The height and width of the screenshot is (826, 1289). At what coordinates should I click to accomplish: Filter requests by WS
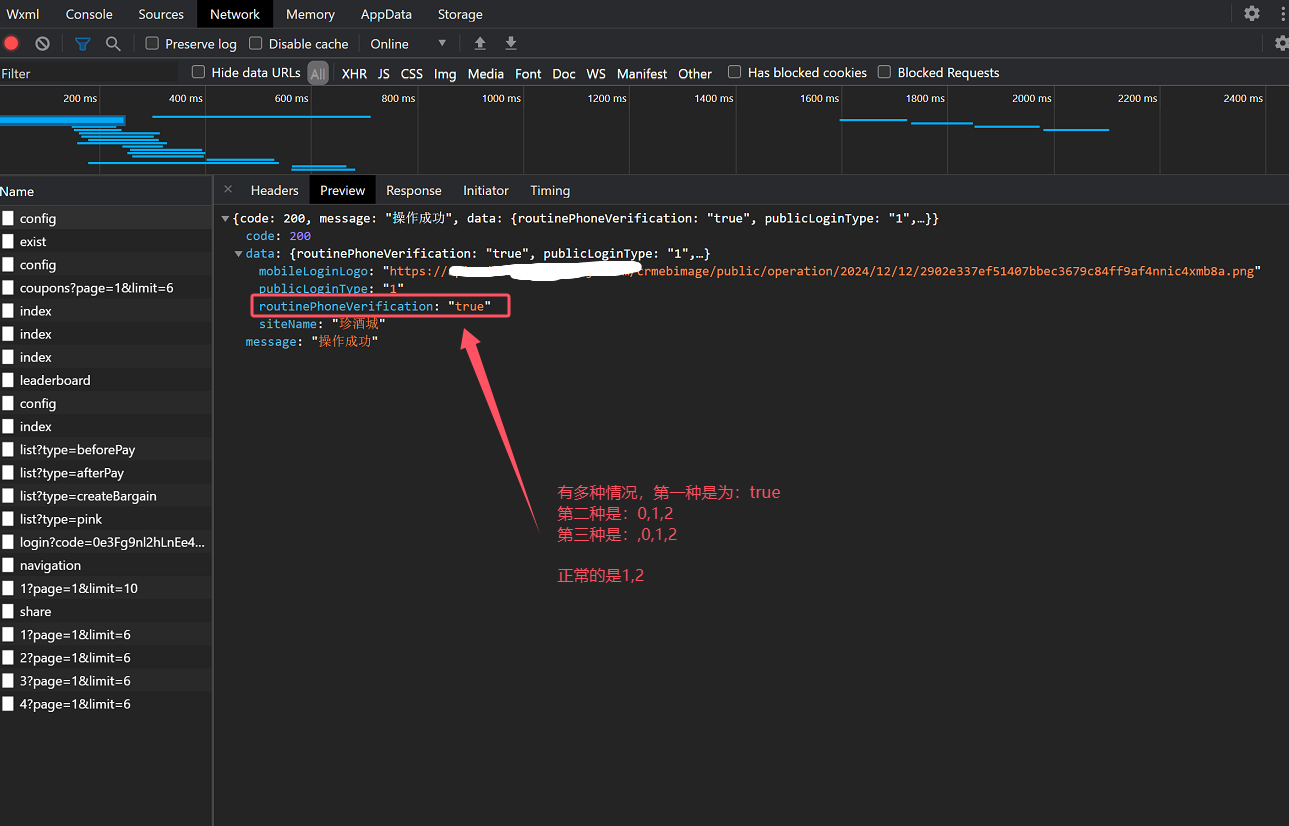[596, 73]
